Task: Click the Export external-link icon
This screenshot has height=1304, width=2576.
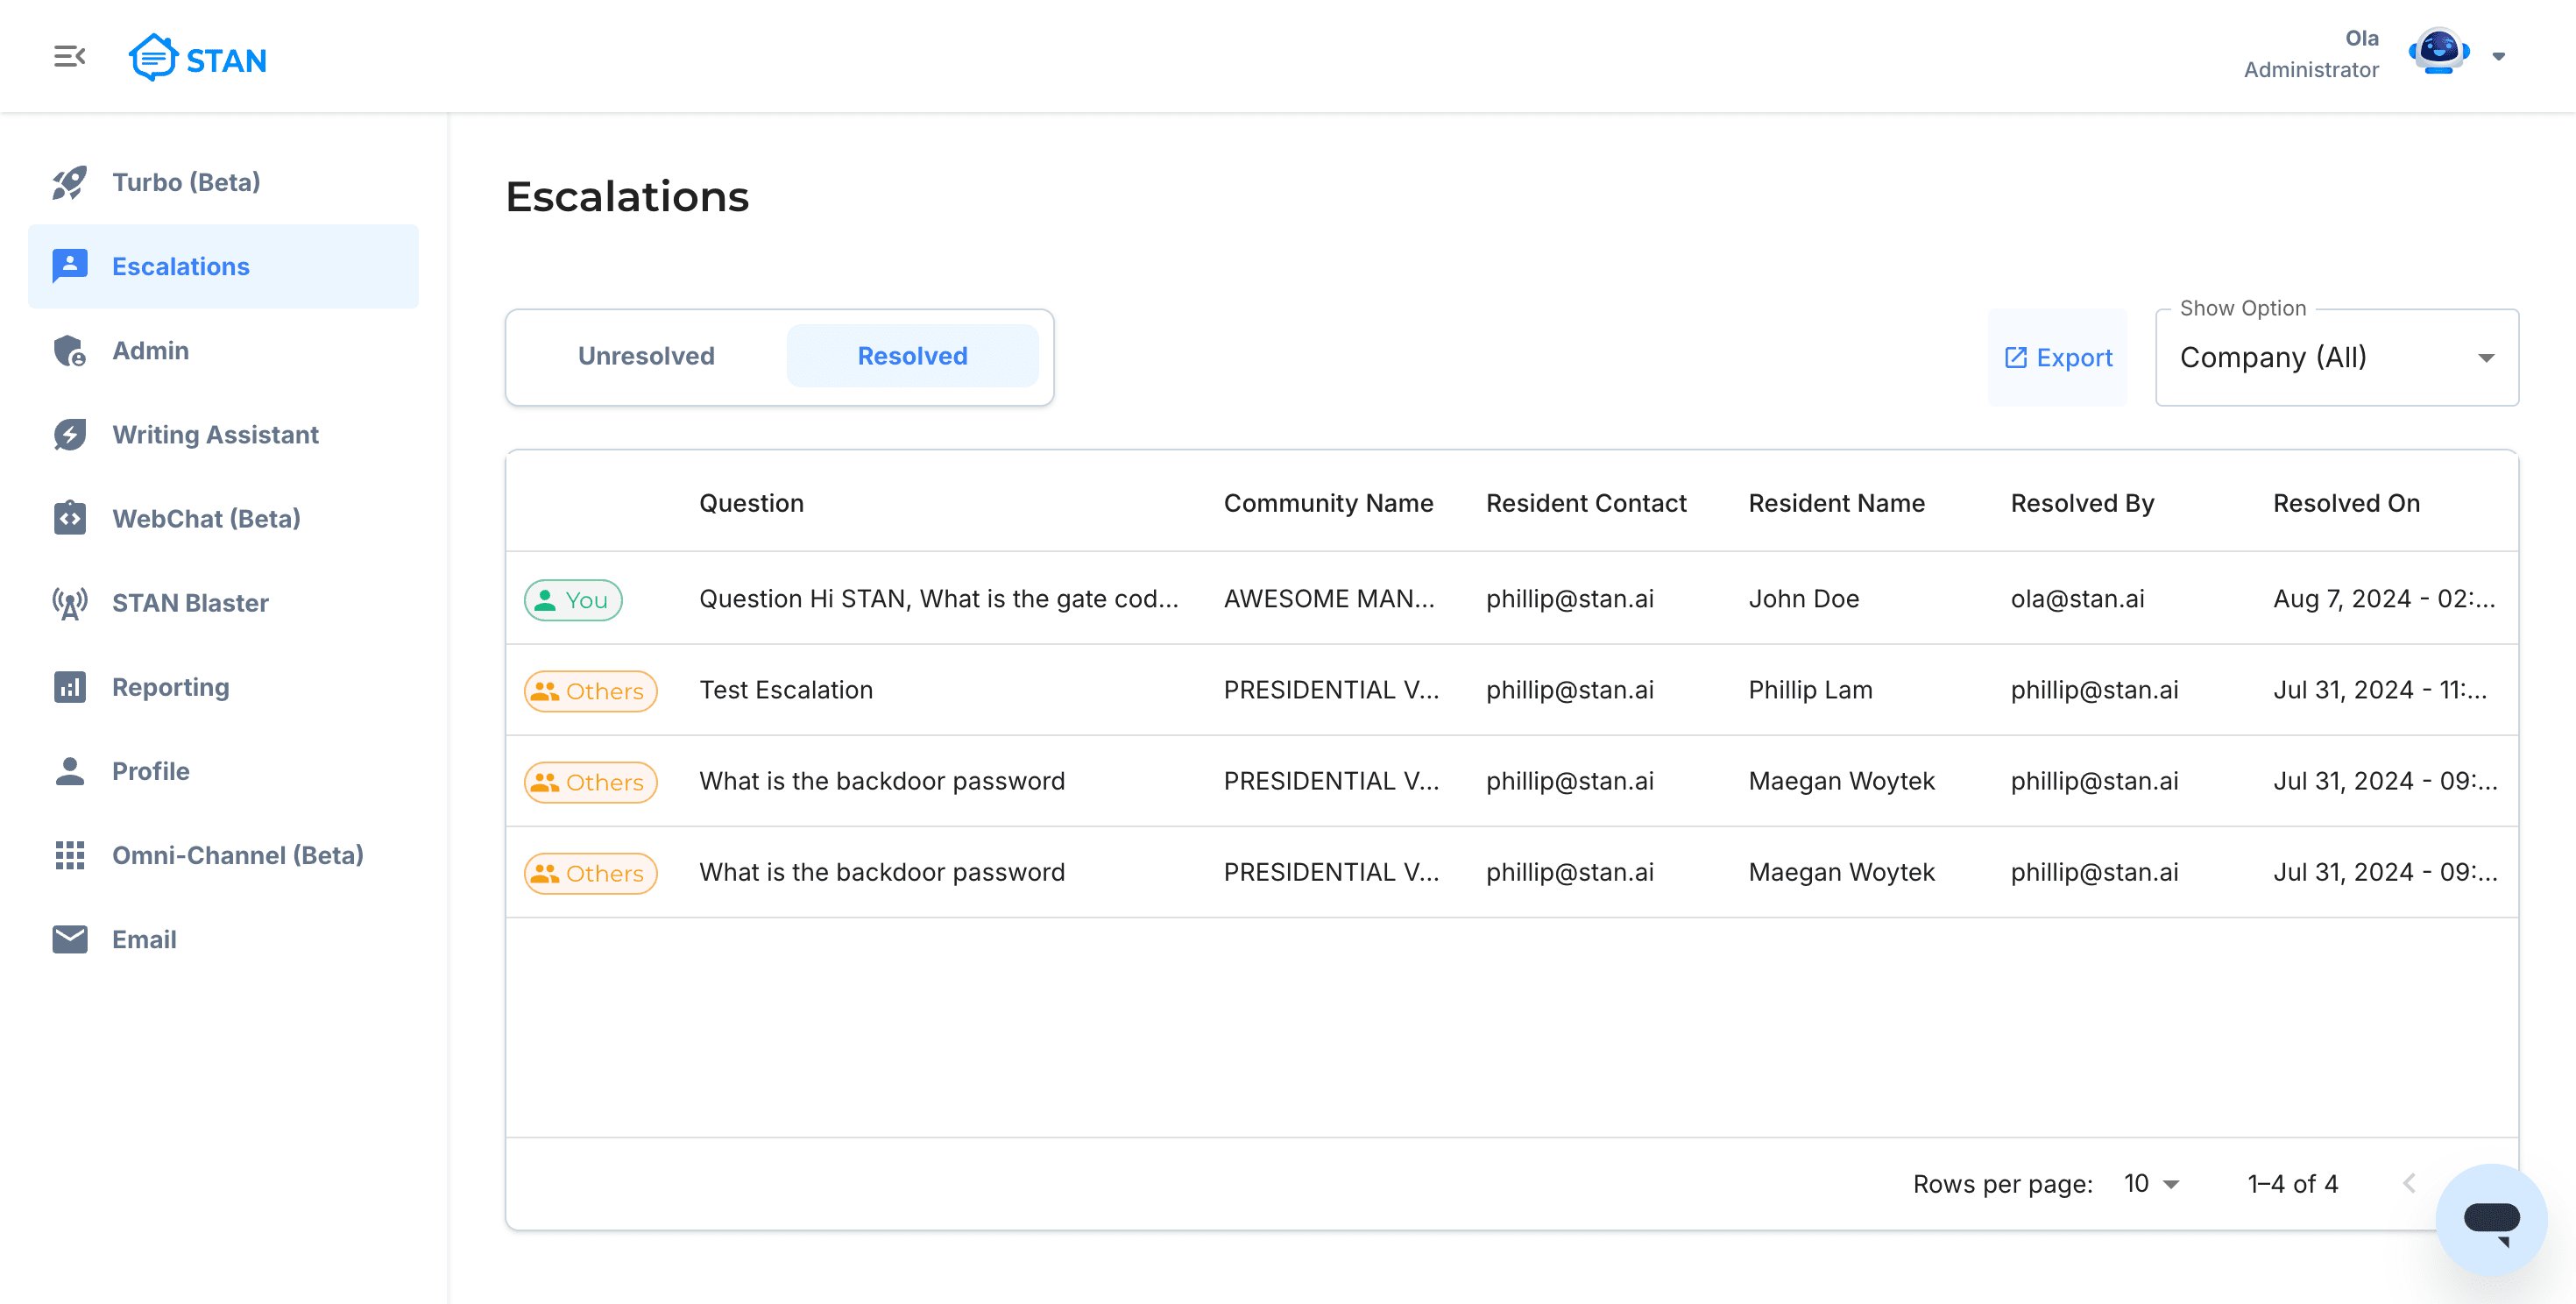Action: click(2015, 358)
